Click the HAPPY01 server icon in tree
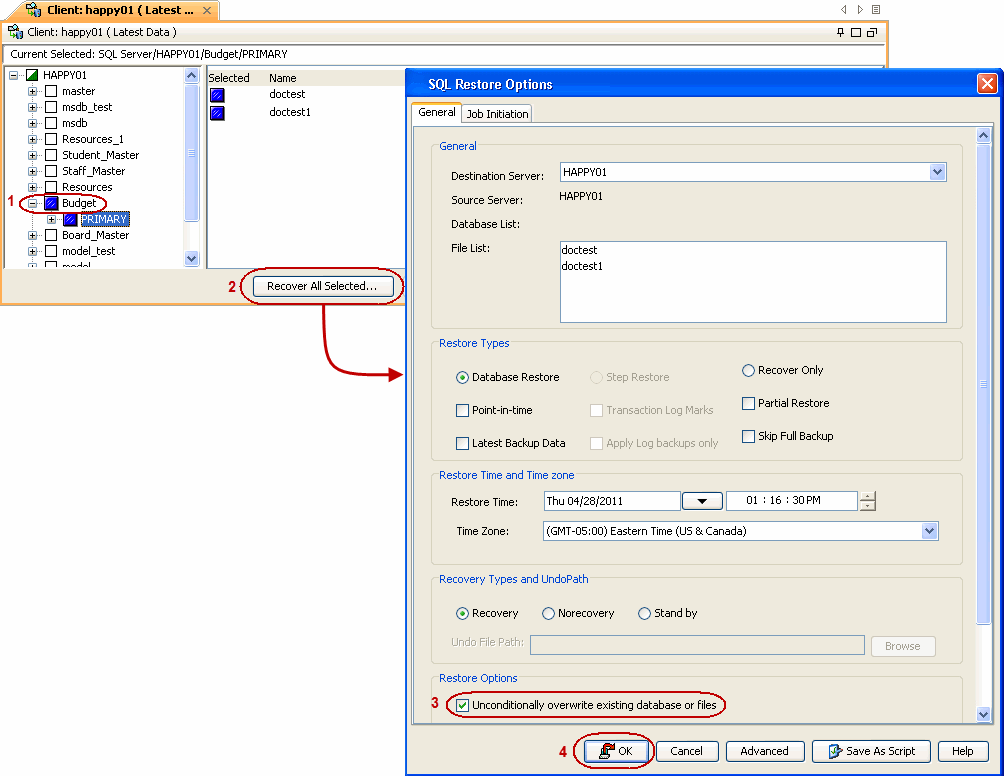 (x=32, y=75)
